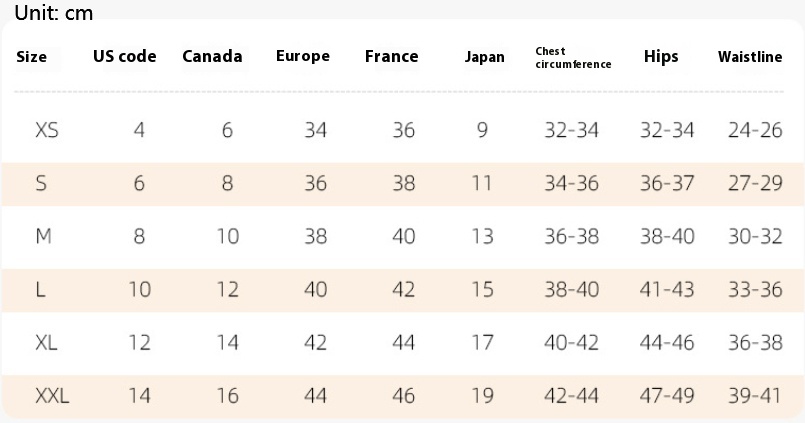This screenshot has width=805, height=423.
Task: Select the hips value '41-43' in L row
Action: click(667, 290)
